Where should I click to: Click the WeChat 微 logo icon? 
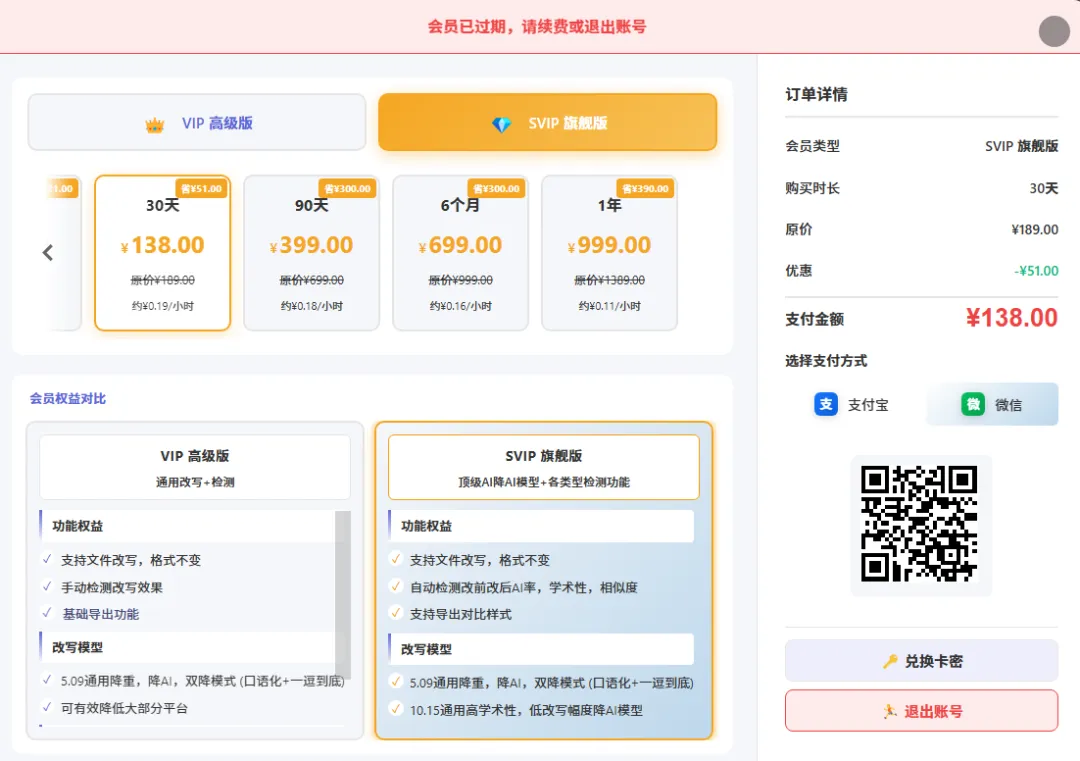point(973,404)
